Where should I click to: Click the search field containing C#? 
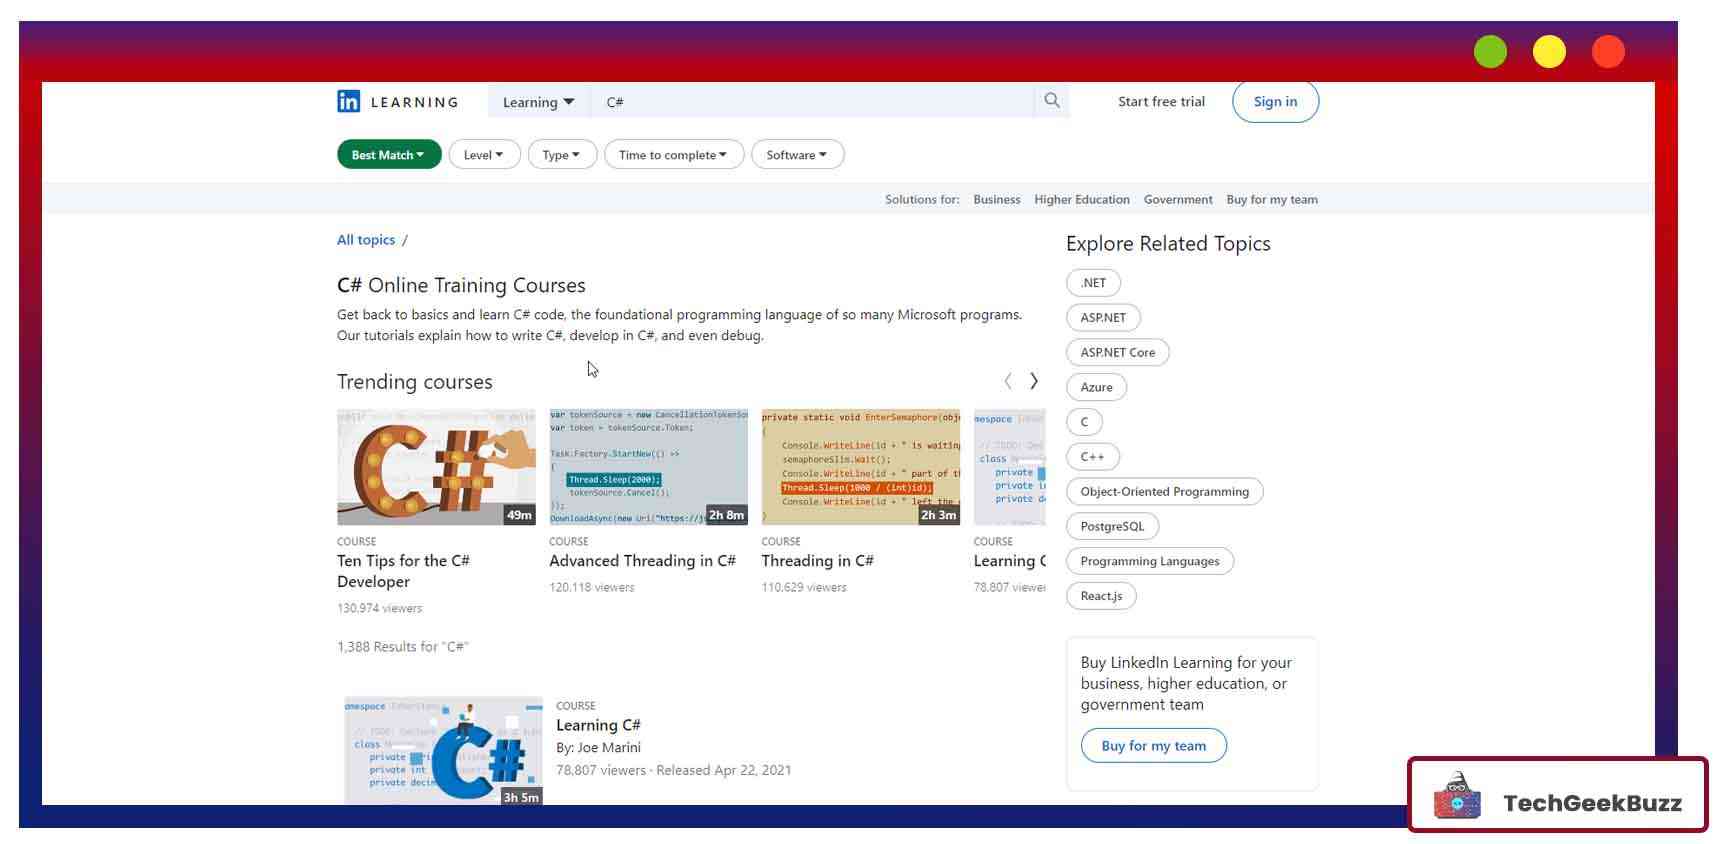pyautogui.click(x=810, y=102)
